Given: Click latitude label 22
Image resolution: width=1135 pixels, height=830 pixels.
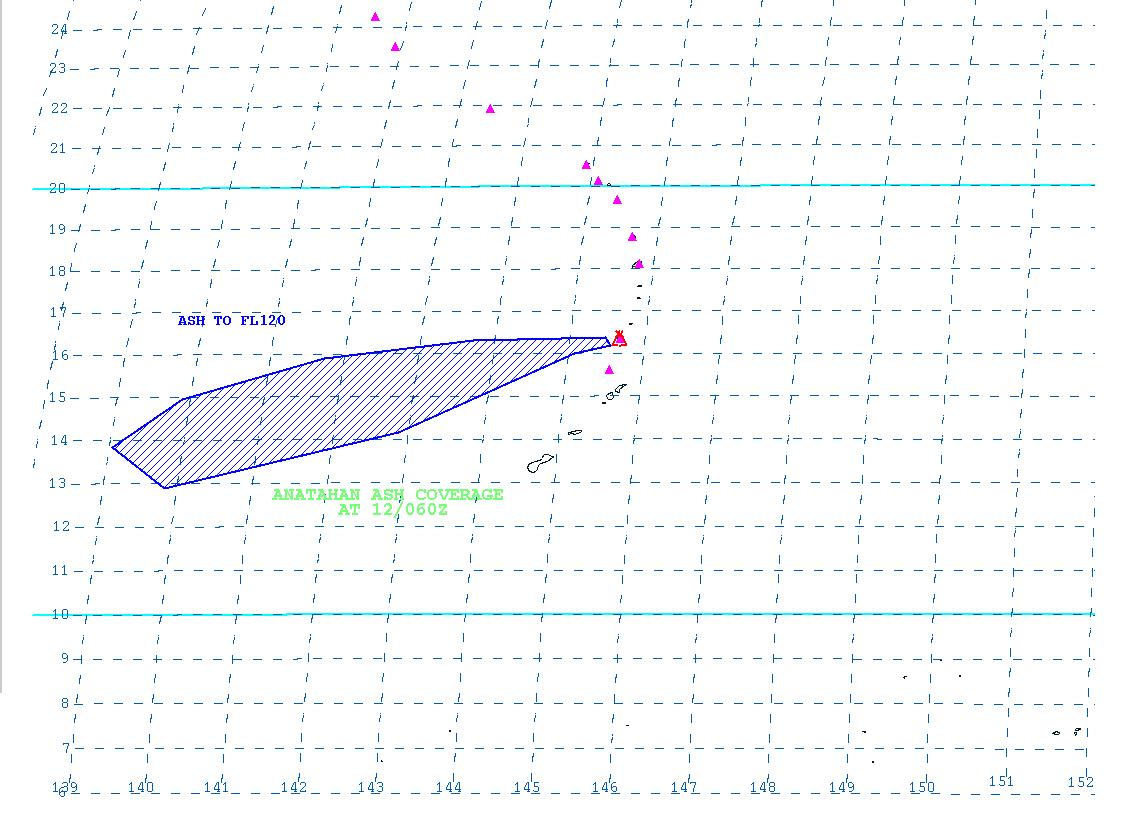Looking at the screenshot, I should 60,108.
